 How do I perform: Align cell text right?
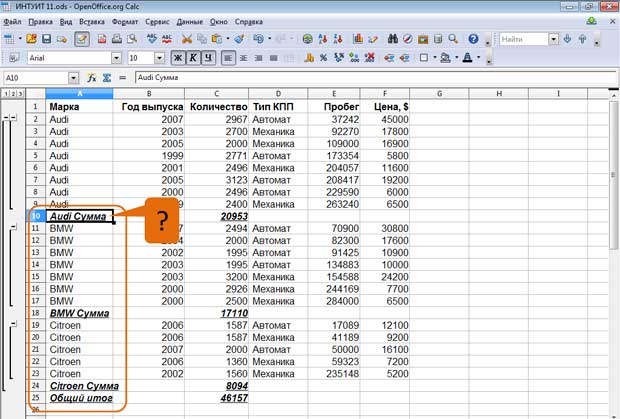pyautogui.click(x=259, y=58)
